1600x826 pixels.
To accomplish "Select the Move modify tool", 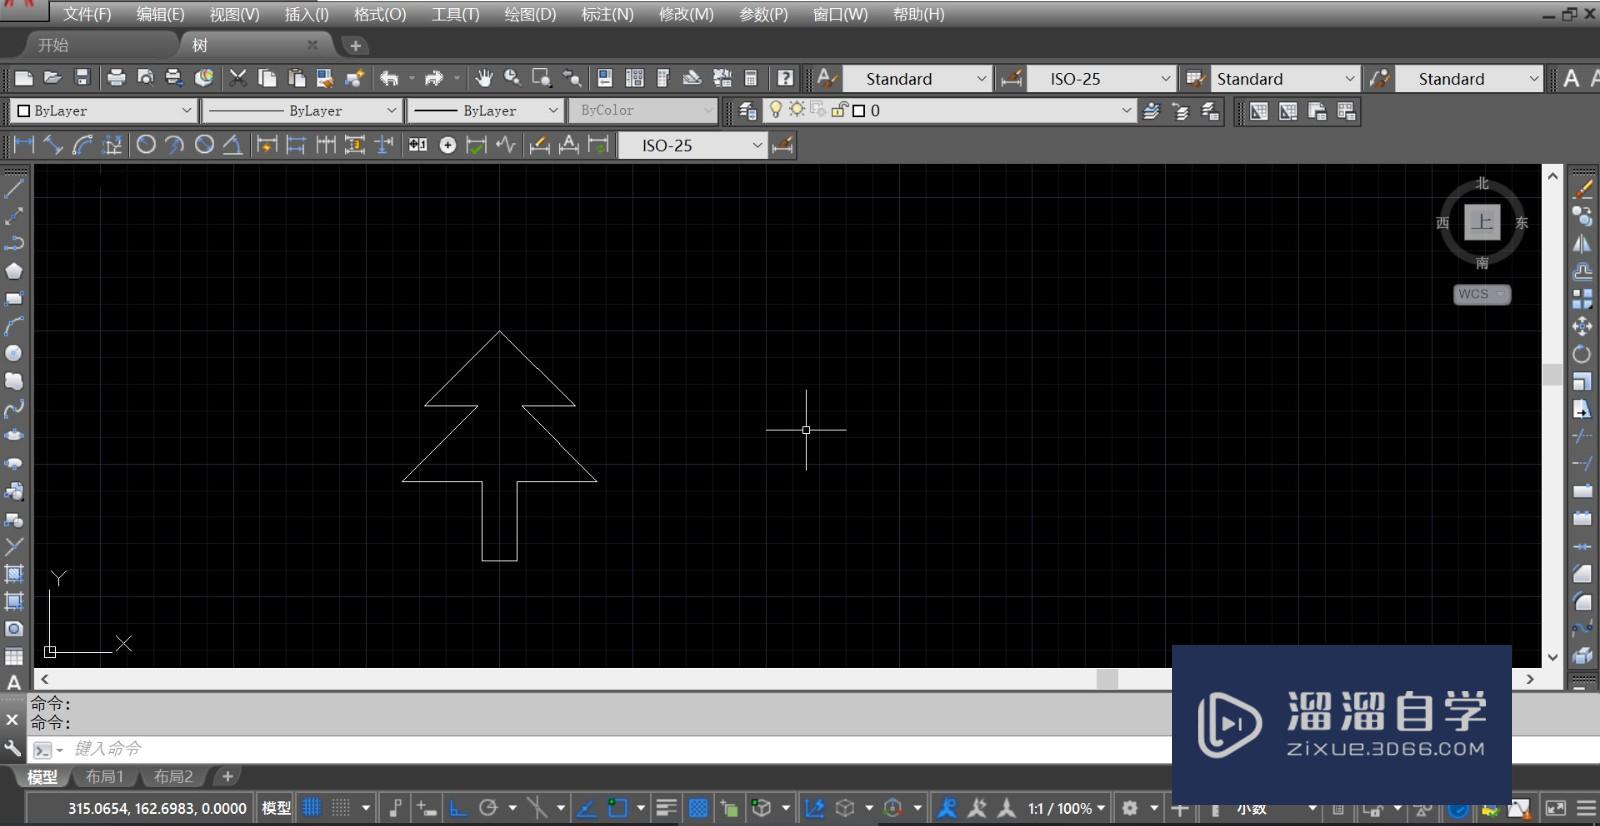I will point(1583,326).
